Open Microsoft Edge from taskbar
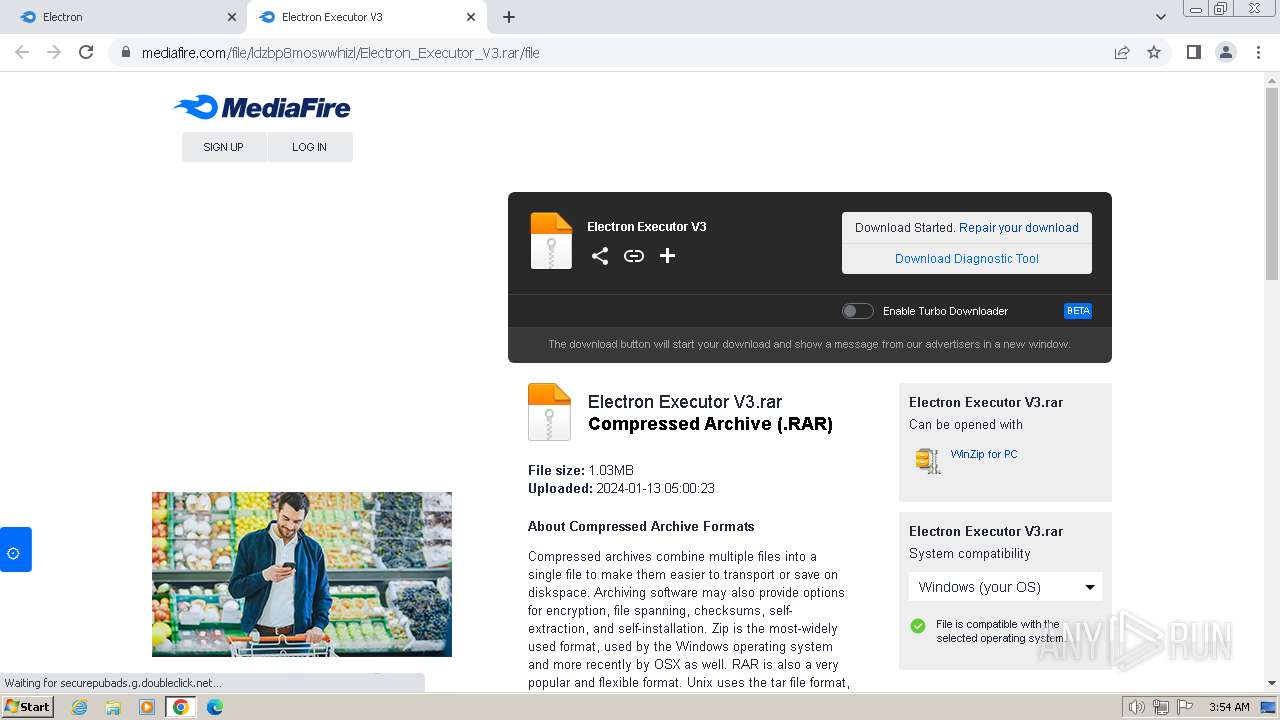 tap(215, 707)
